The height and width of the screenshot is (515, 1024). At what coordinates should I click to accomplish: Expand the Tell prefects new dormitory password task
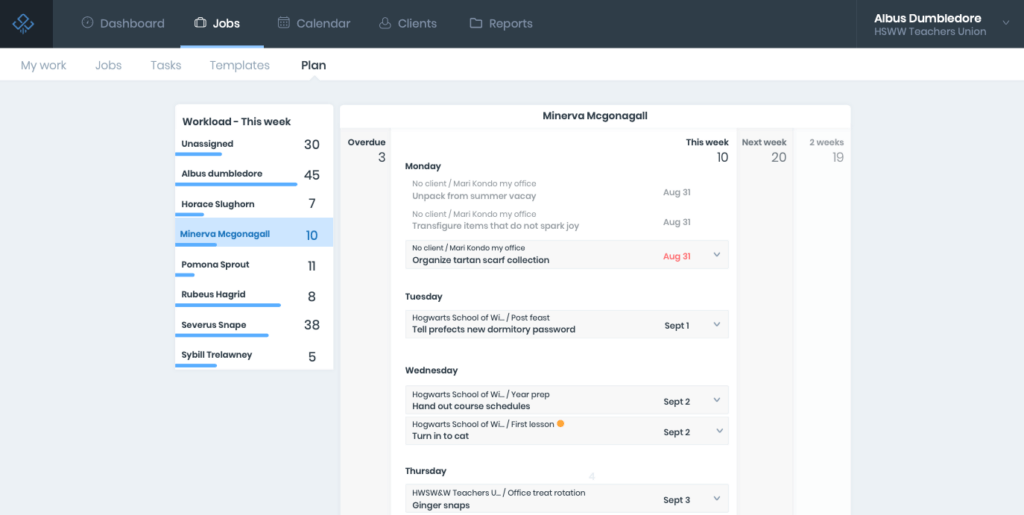click(x=717, y=324)
